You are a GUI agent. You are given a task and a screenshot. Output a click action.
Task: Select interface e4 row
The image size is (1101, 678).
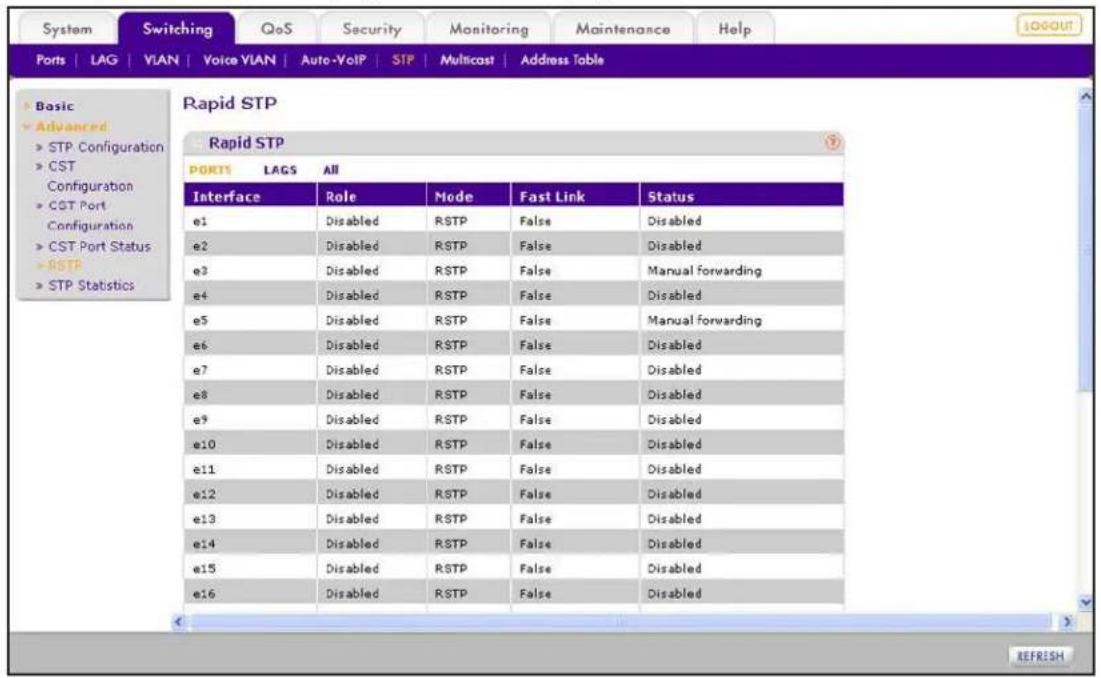pos(514,295)
